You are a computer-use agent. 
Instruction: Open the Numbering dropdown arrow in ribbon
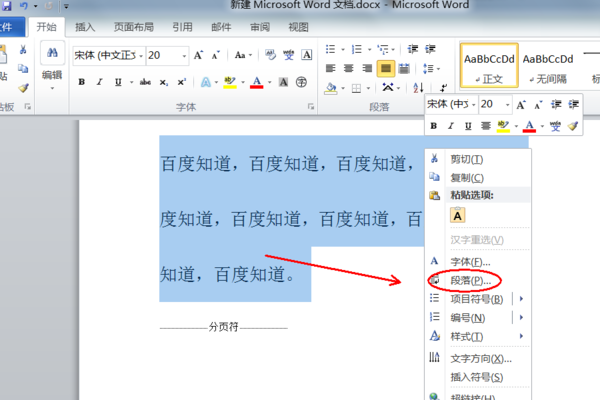pos(369,49)
